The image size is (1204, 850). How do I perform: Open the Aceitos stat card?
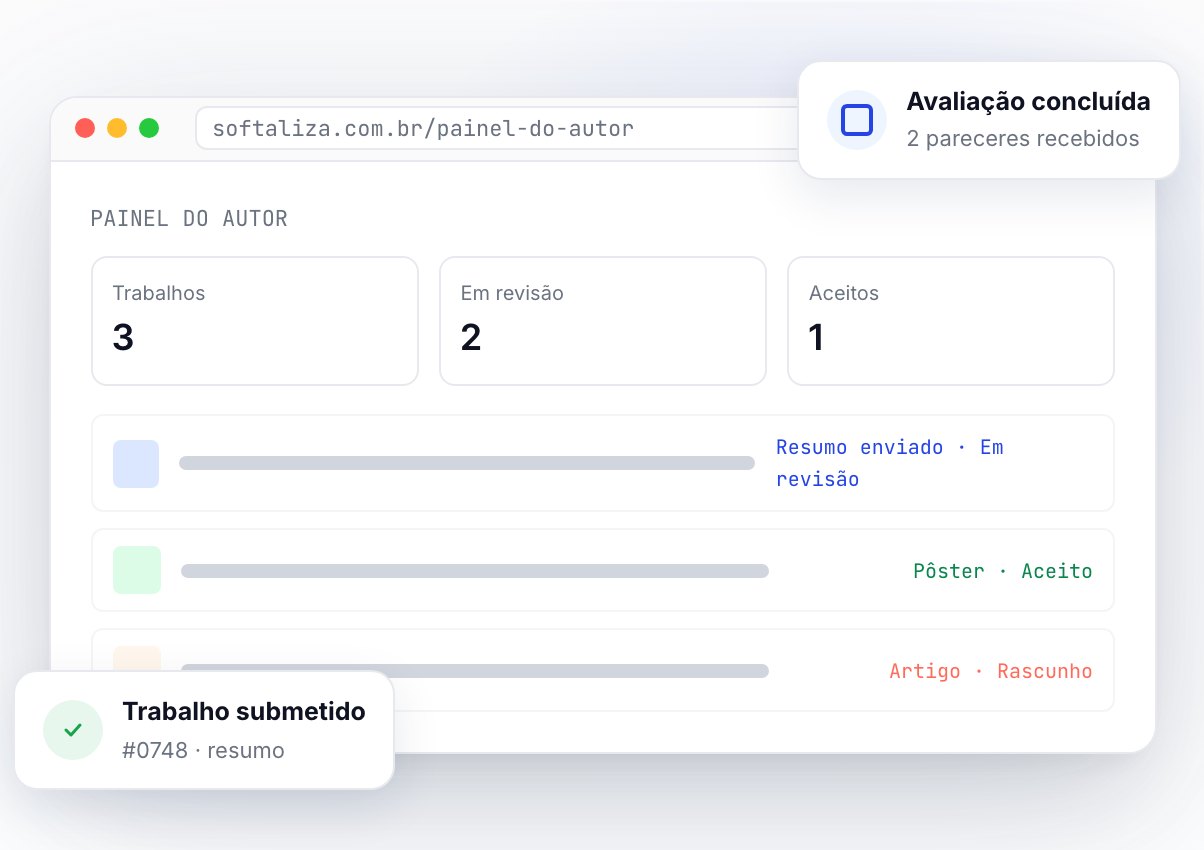point(951,321)
